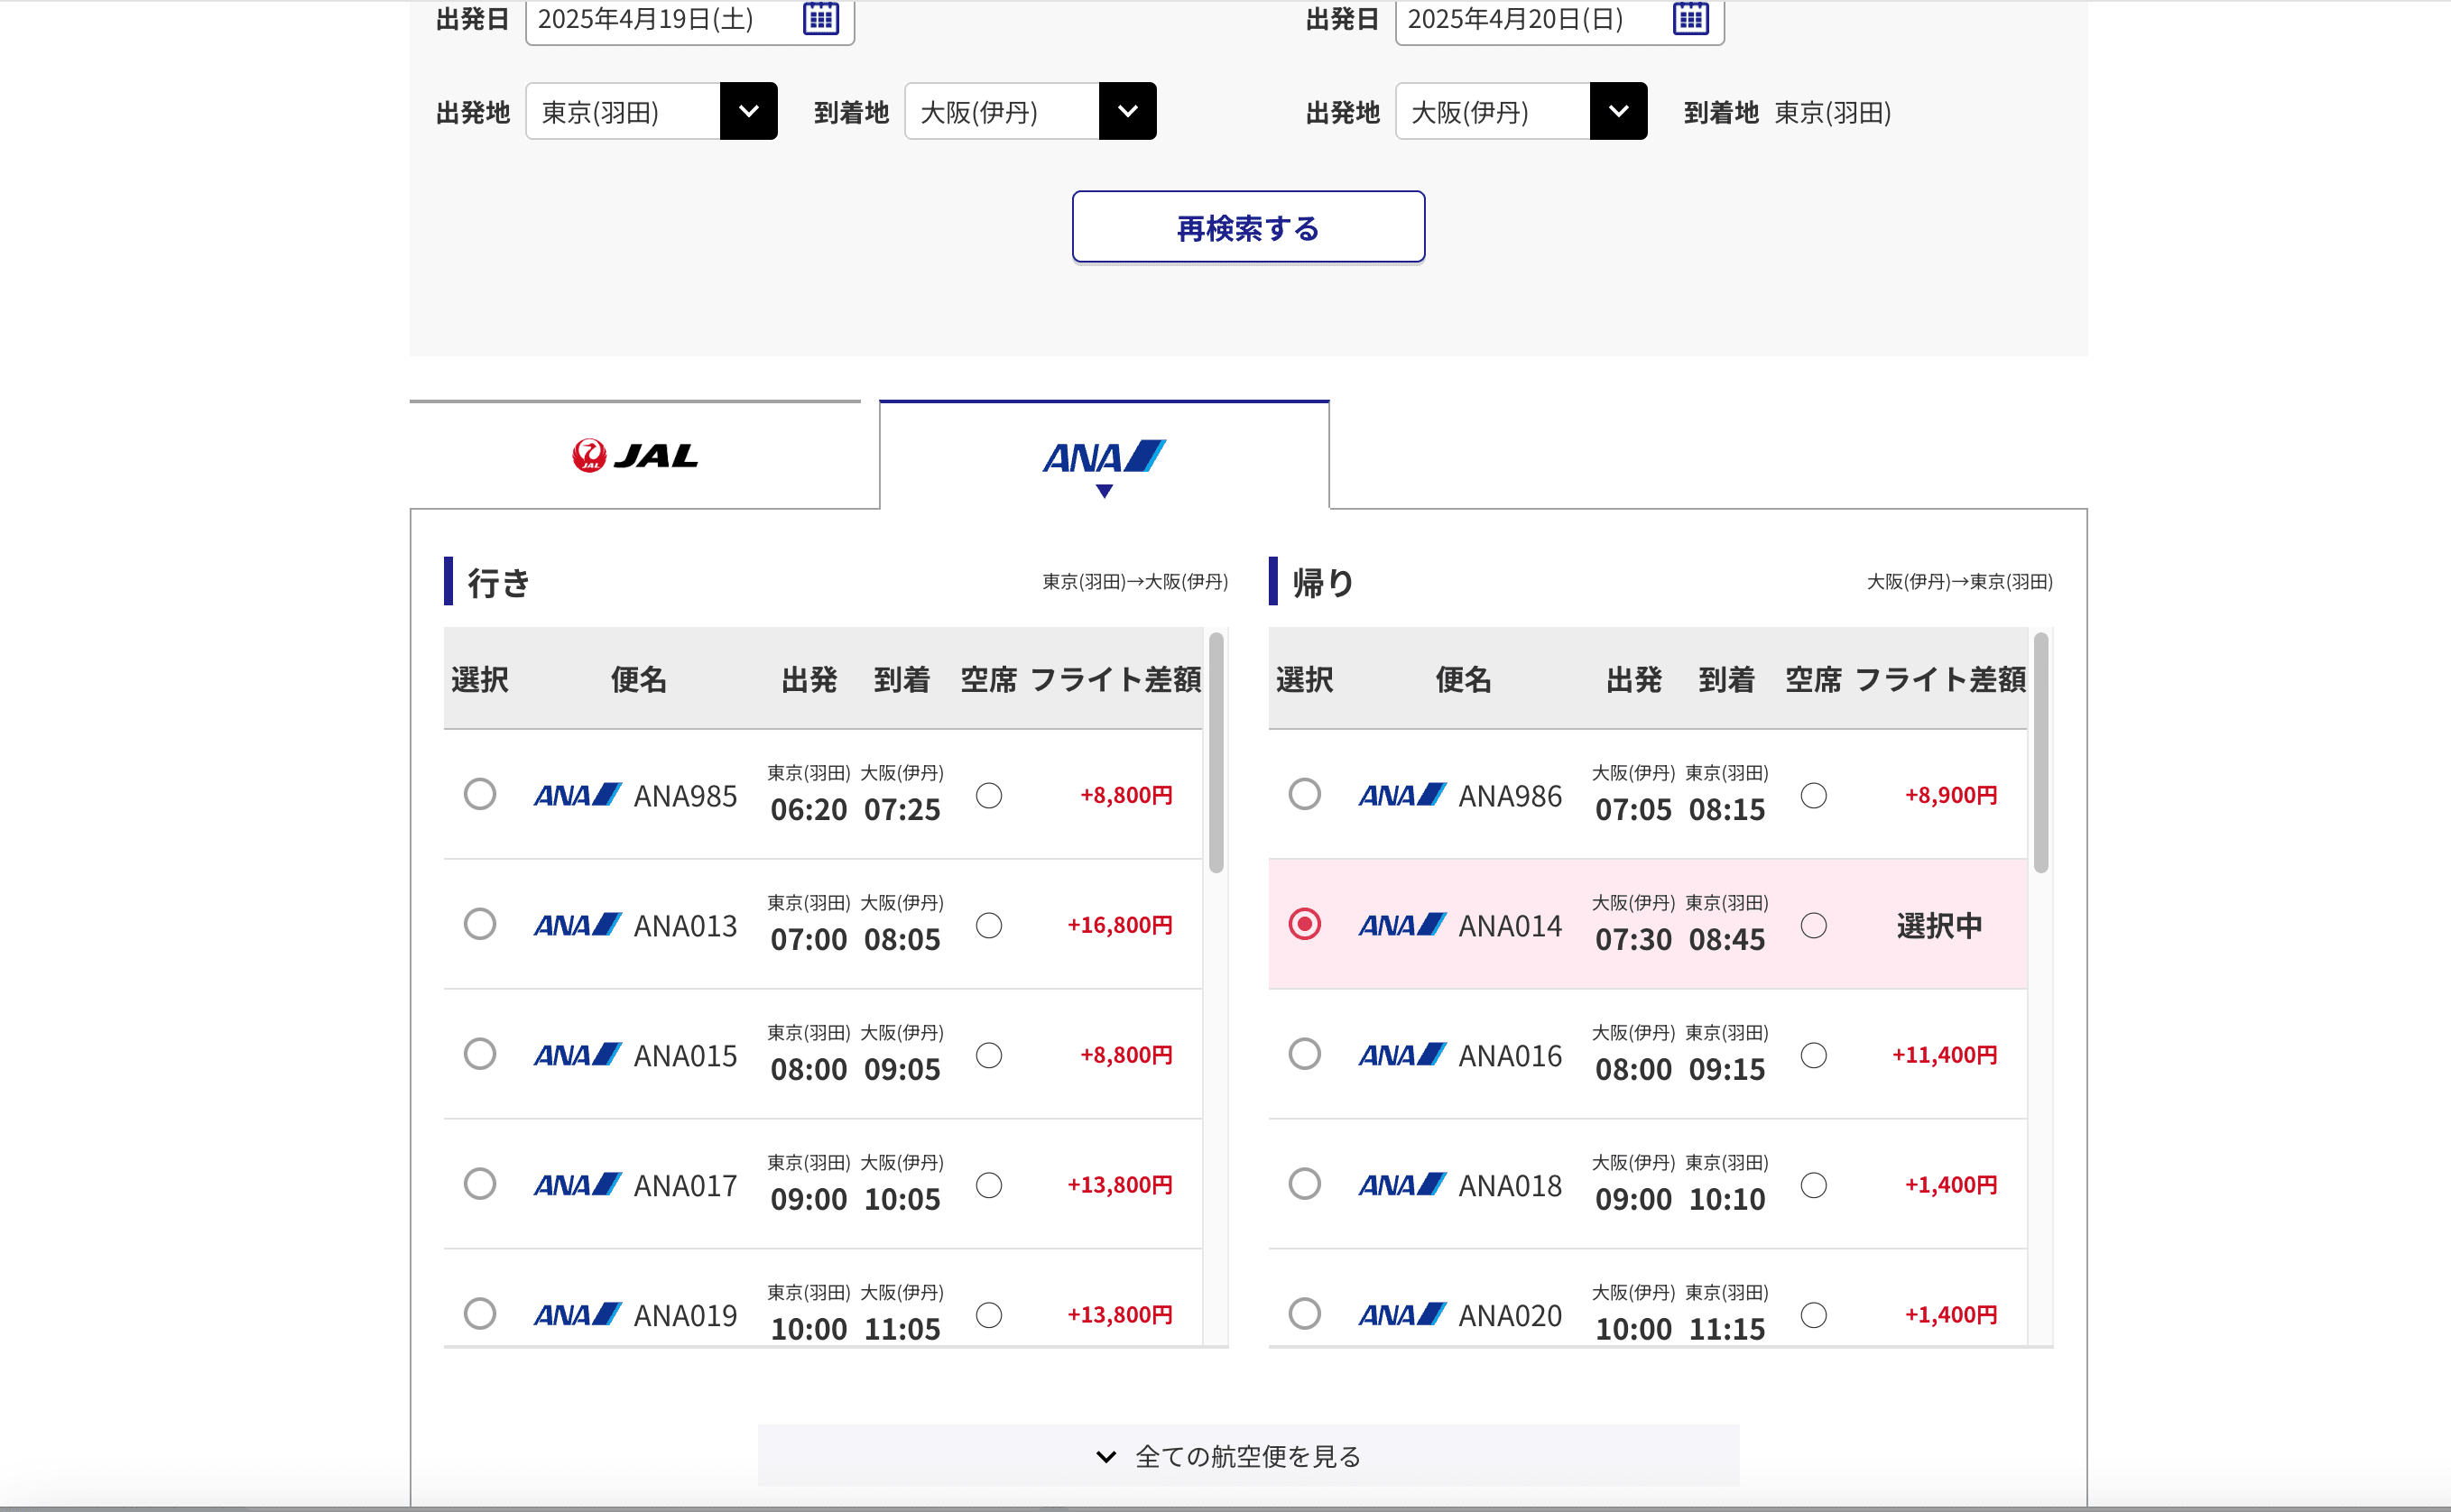Select outbound flight ANA985 radio button
The height and width of the screenshot is (1512, 2451).
(480, 794)
